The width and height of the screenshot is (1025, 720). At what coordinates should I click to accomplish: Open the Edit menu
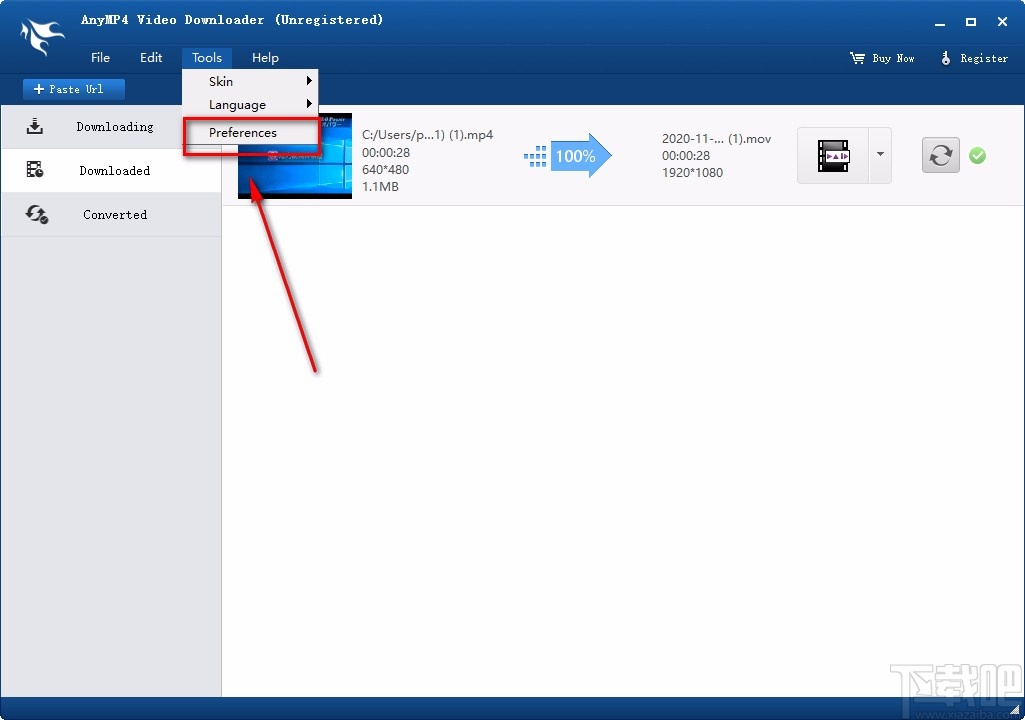pos(151,58)
